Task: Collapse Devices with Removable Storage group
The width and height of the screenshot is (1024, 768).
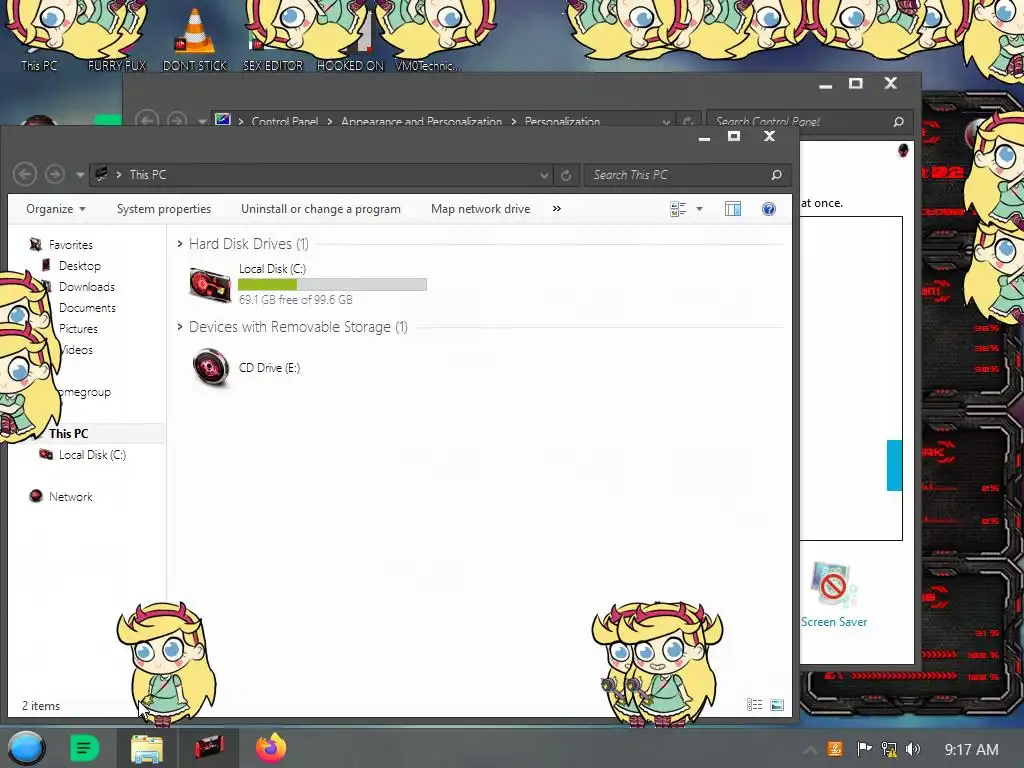Action: pyautogui.click(x=180, y=327)
